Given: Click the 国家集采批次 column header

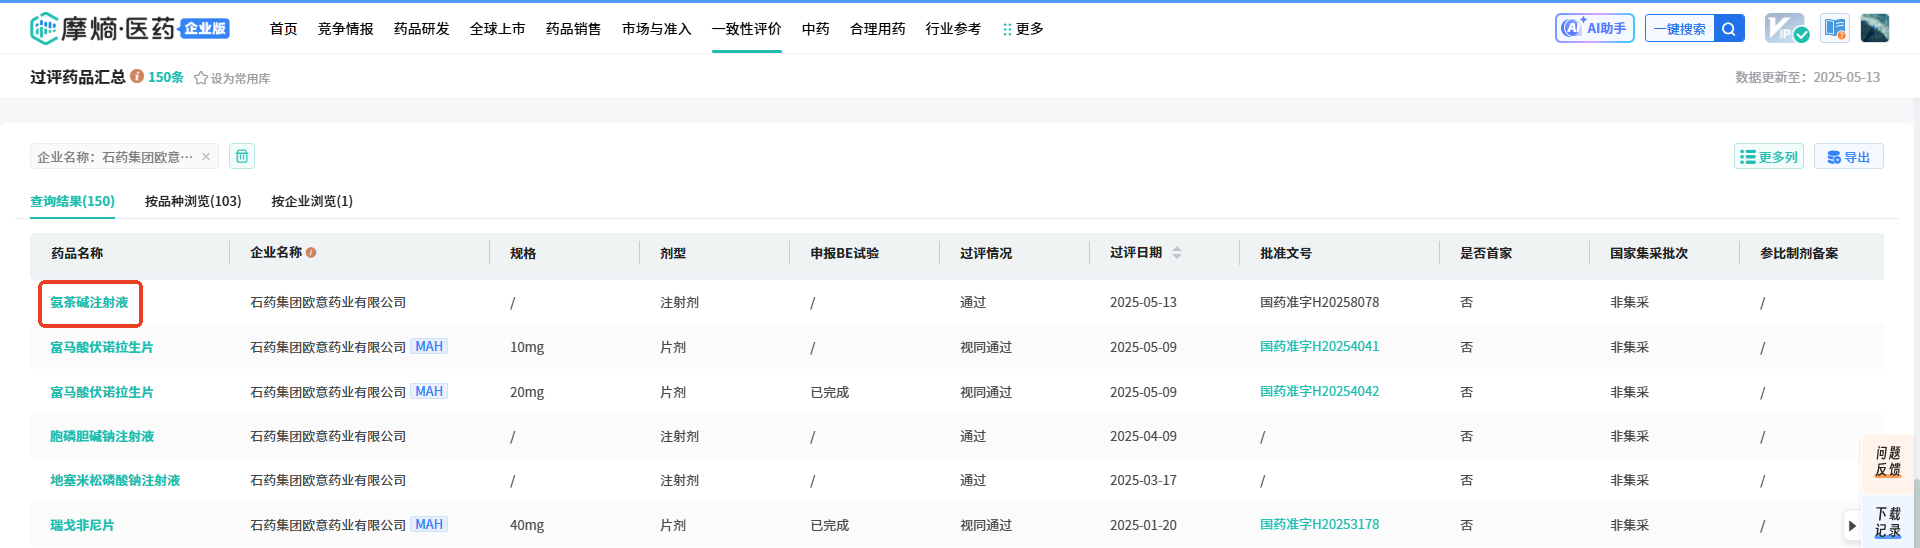Looking at the screenshot, I should (1649, 253).
